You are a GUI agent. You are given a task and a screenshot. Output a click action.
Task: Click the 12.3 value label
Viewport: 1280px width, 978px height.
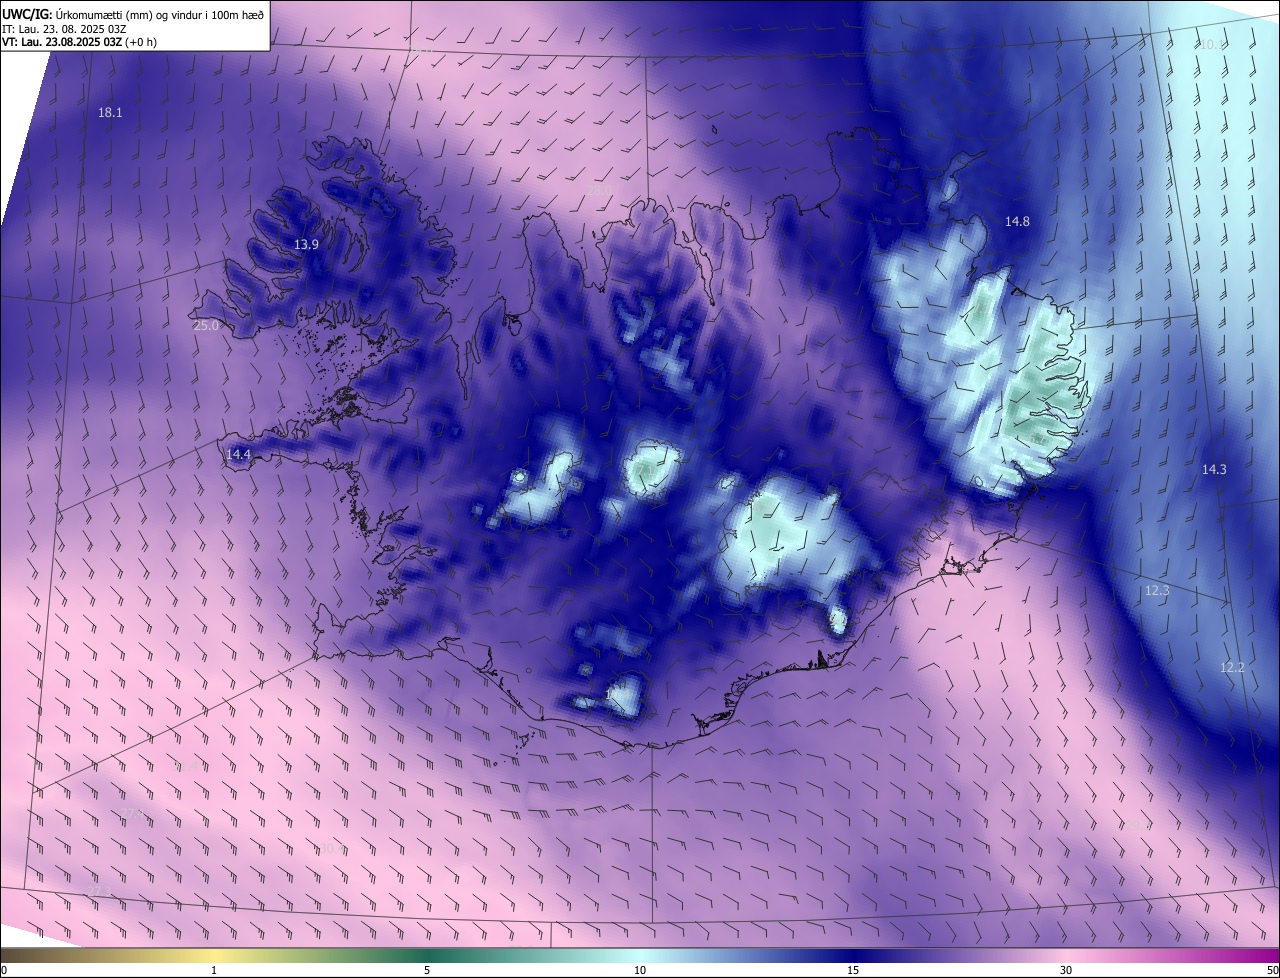pyautogui.click(x=1157, y=591)
